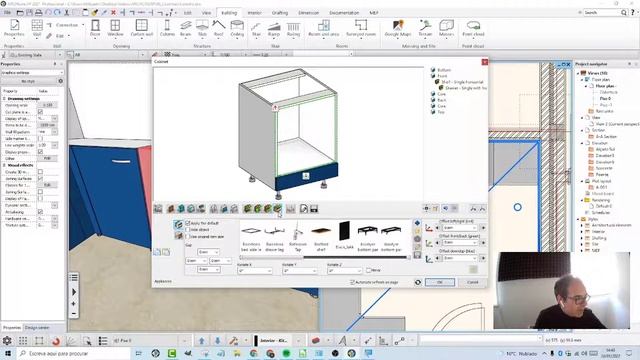This screenshot has height=360, width=640.
Task: Pick the Curtain wall tool
Action: point(142,28)
